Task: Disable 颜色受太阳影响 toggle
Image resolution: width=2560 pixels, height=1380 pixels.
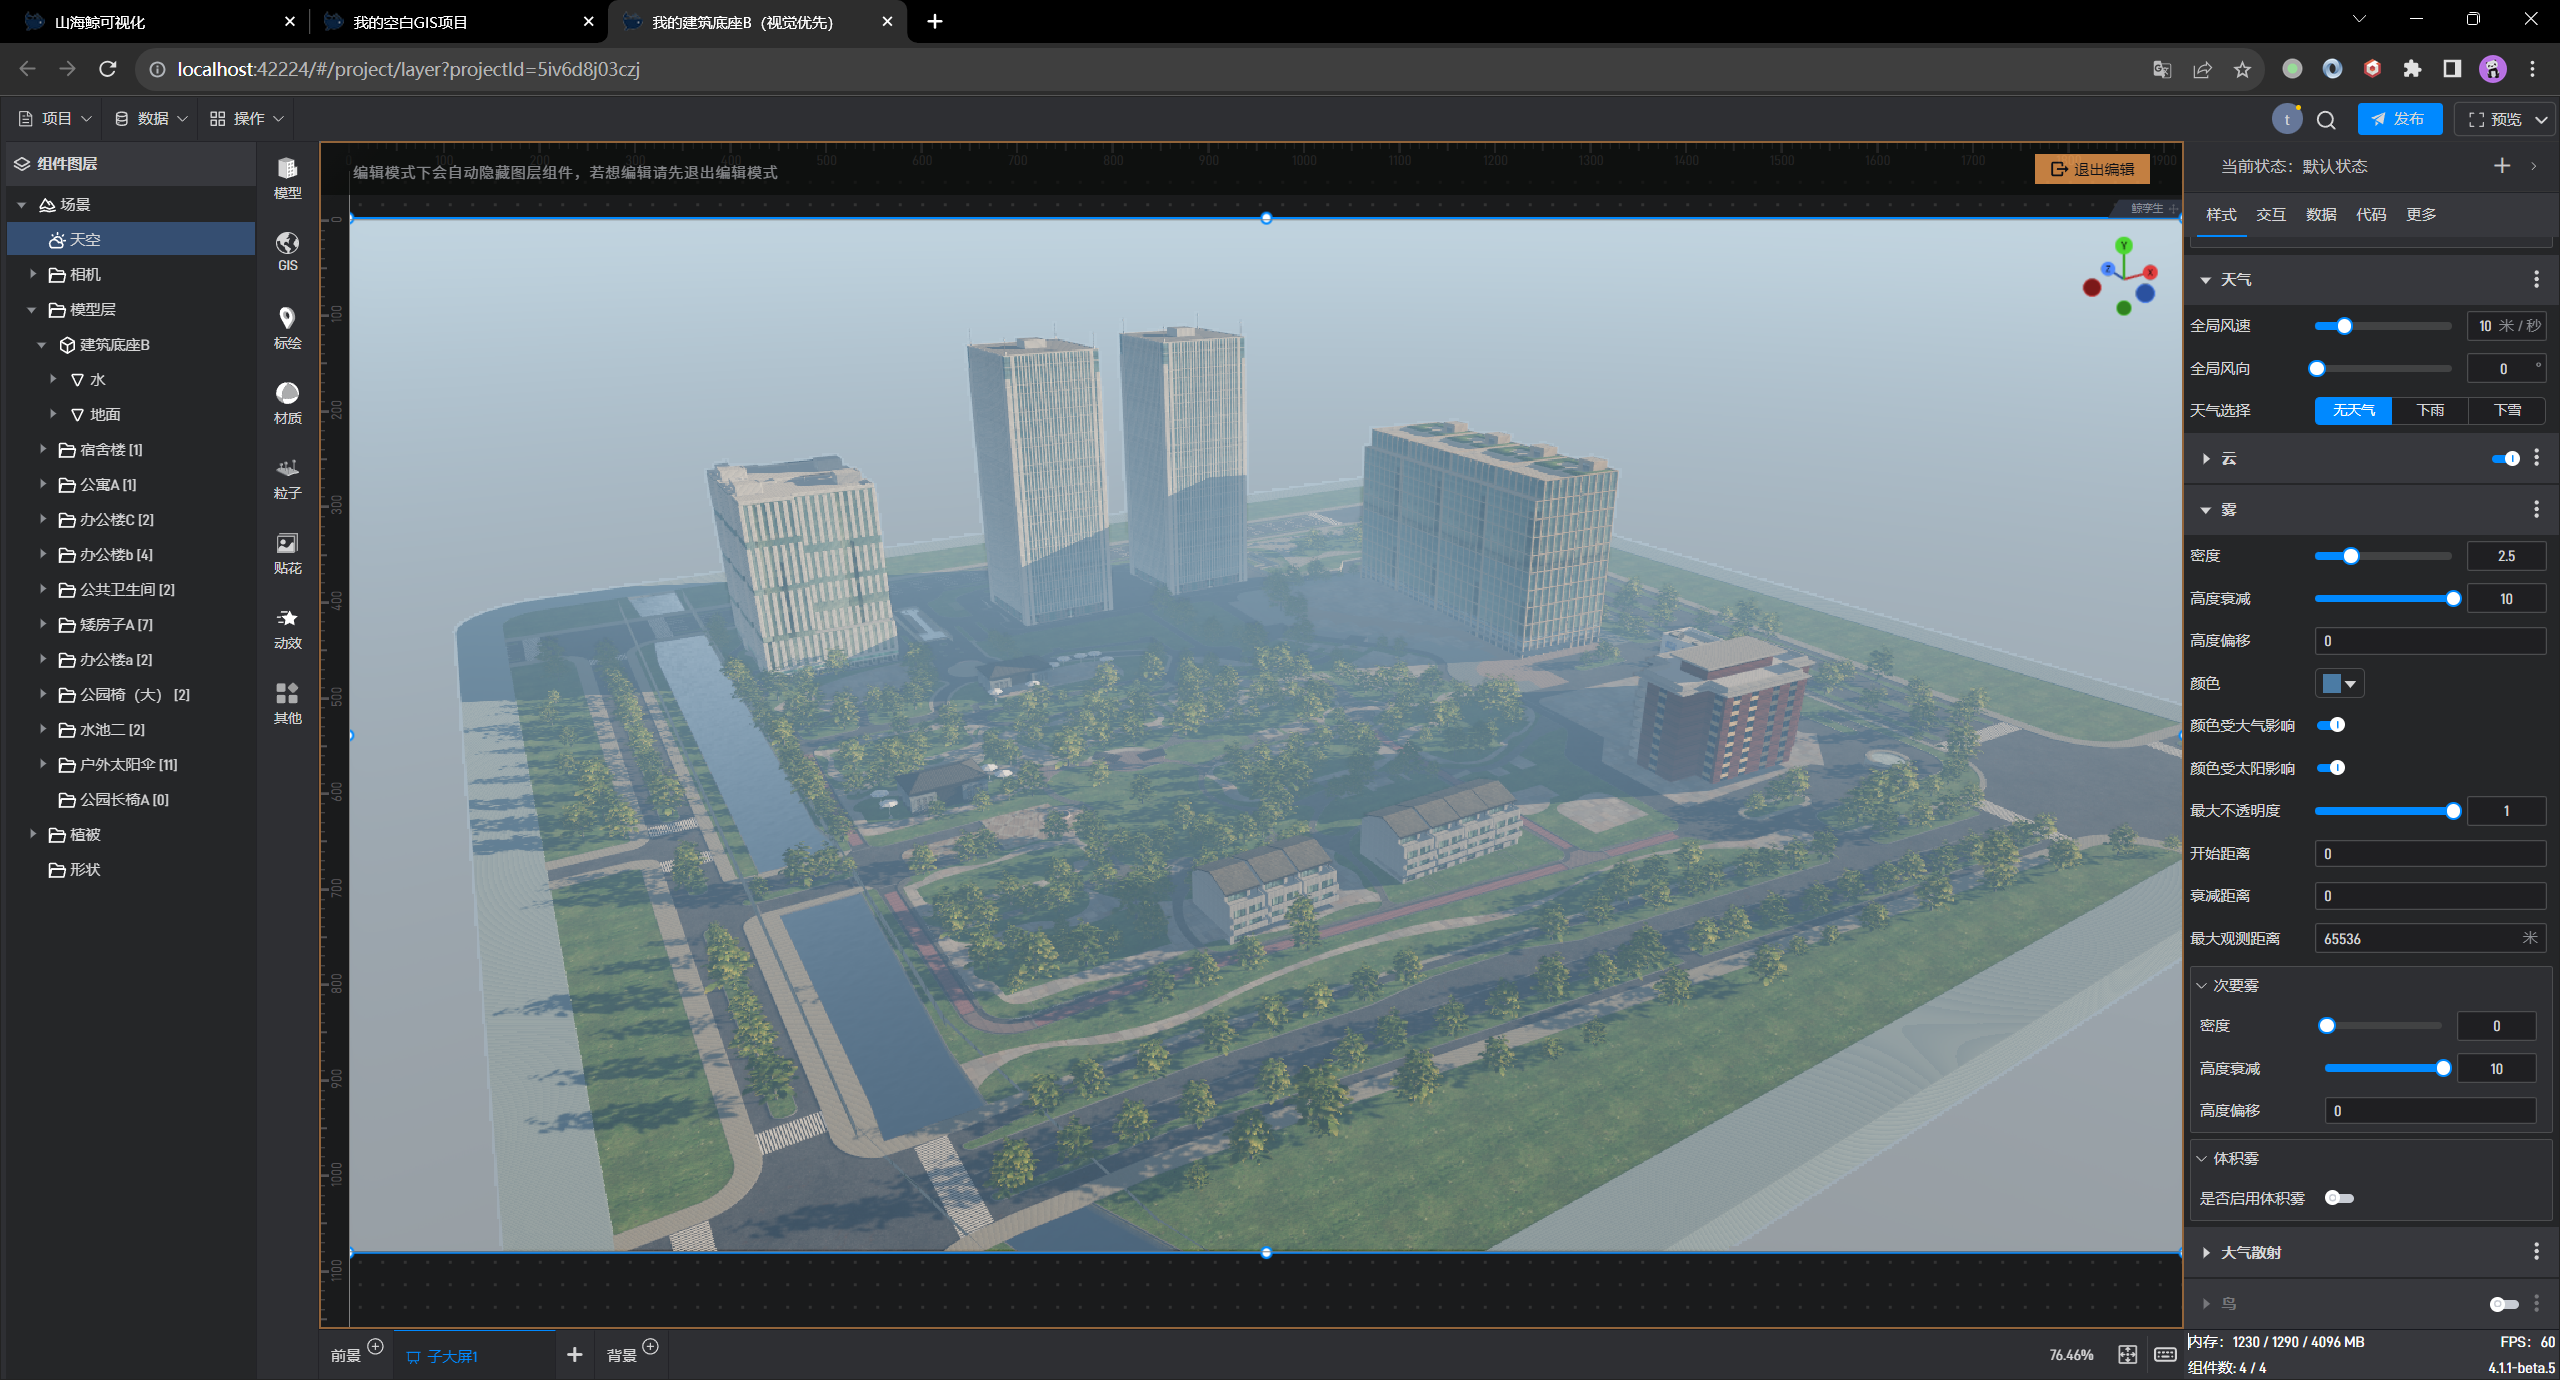Action: point(2331,768)
